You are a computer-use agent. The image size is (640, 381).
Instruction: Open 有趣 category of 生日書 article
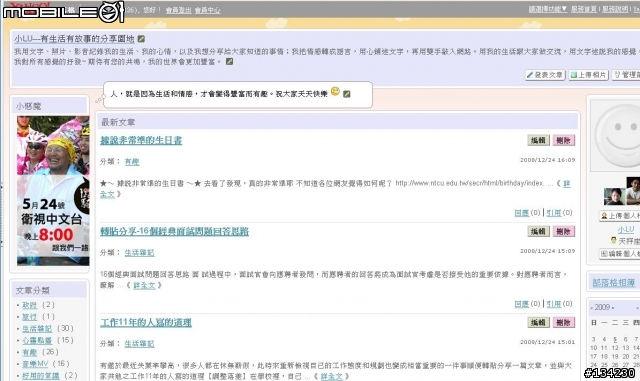click(x=132, y=162)
